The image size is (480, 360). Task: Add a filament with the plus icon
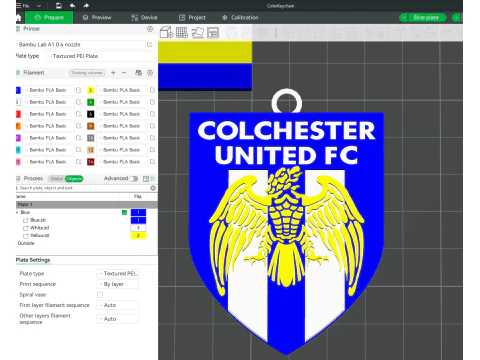(113, 73)
